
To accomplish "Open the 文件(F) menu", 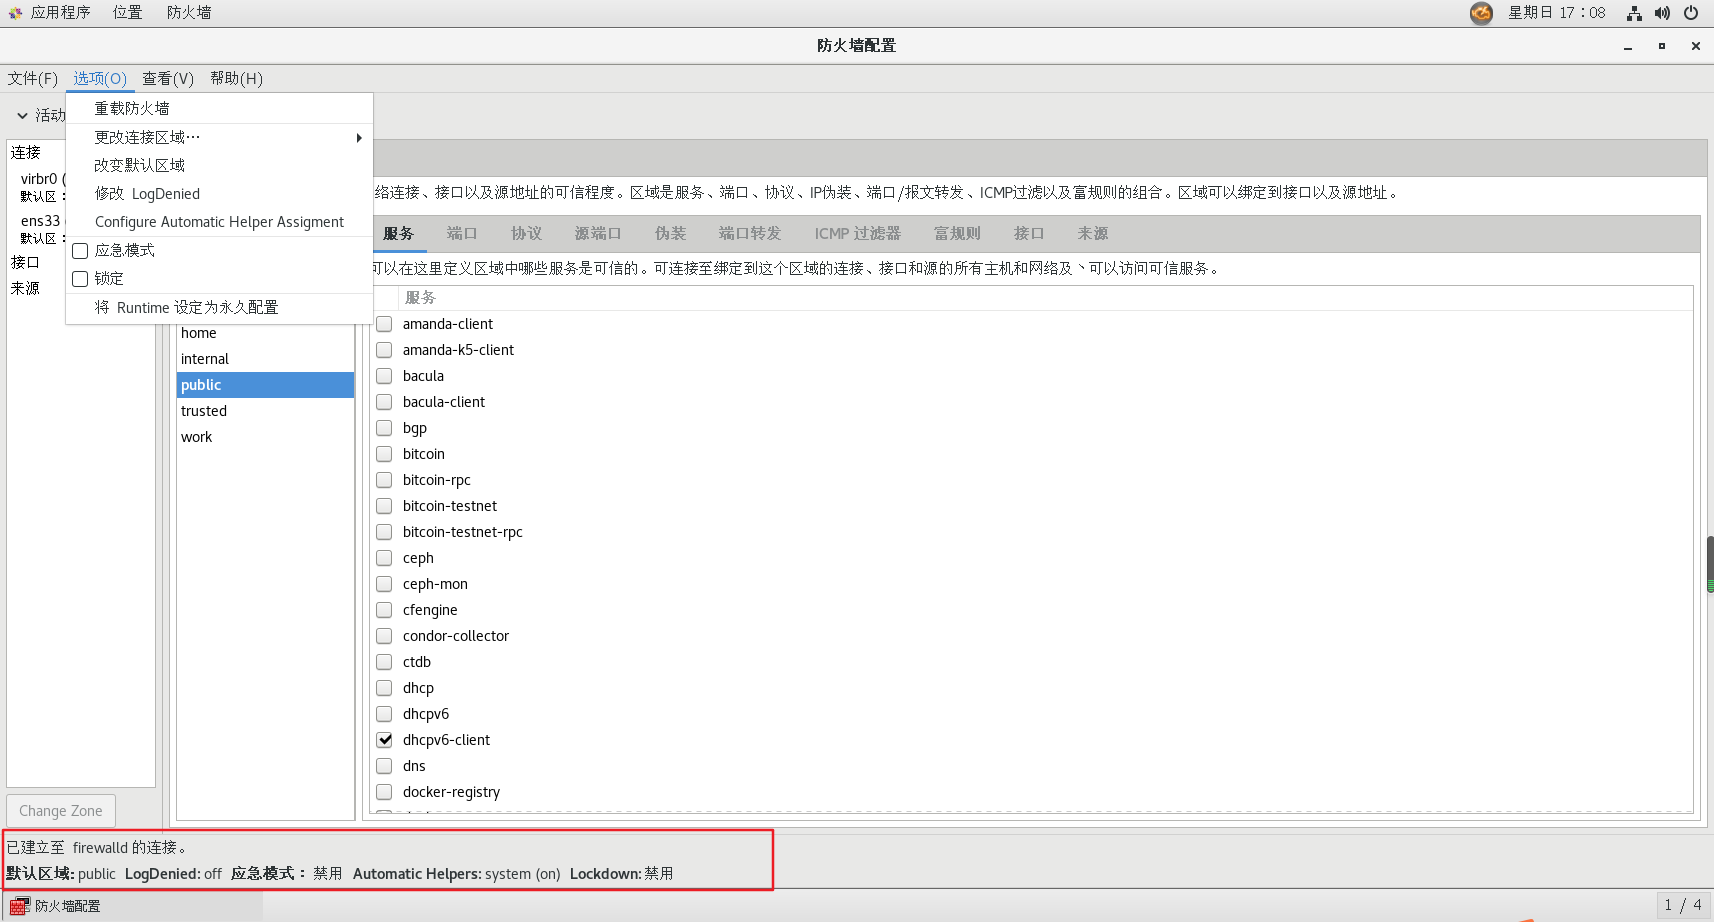I will pyautogui.click(x=33, y=78).
